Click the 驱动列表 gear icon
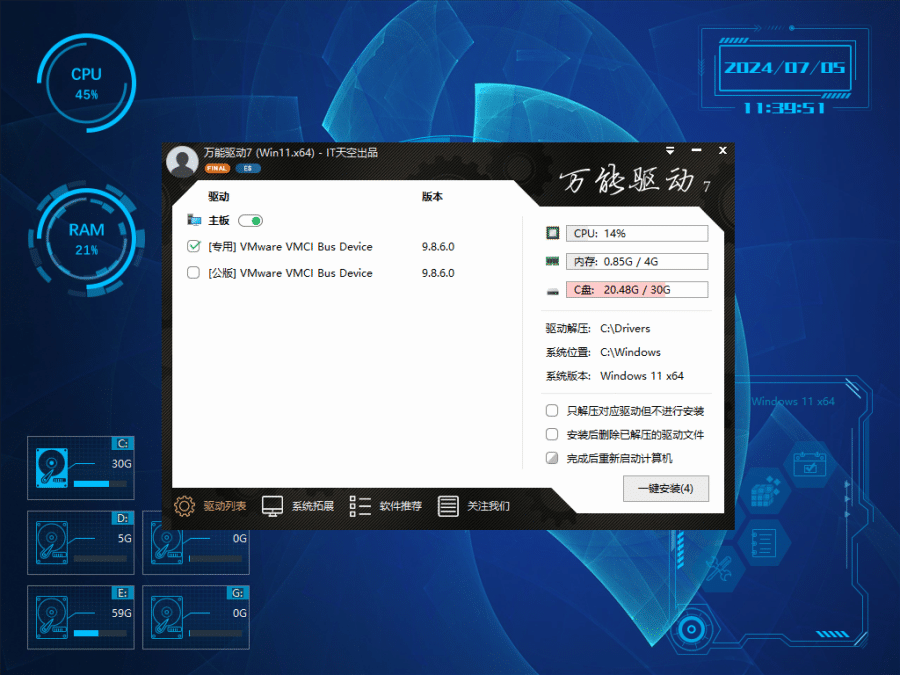Screen dimensions: 900x675 click(x=184, y=506)
